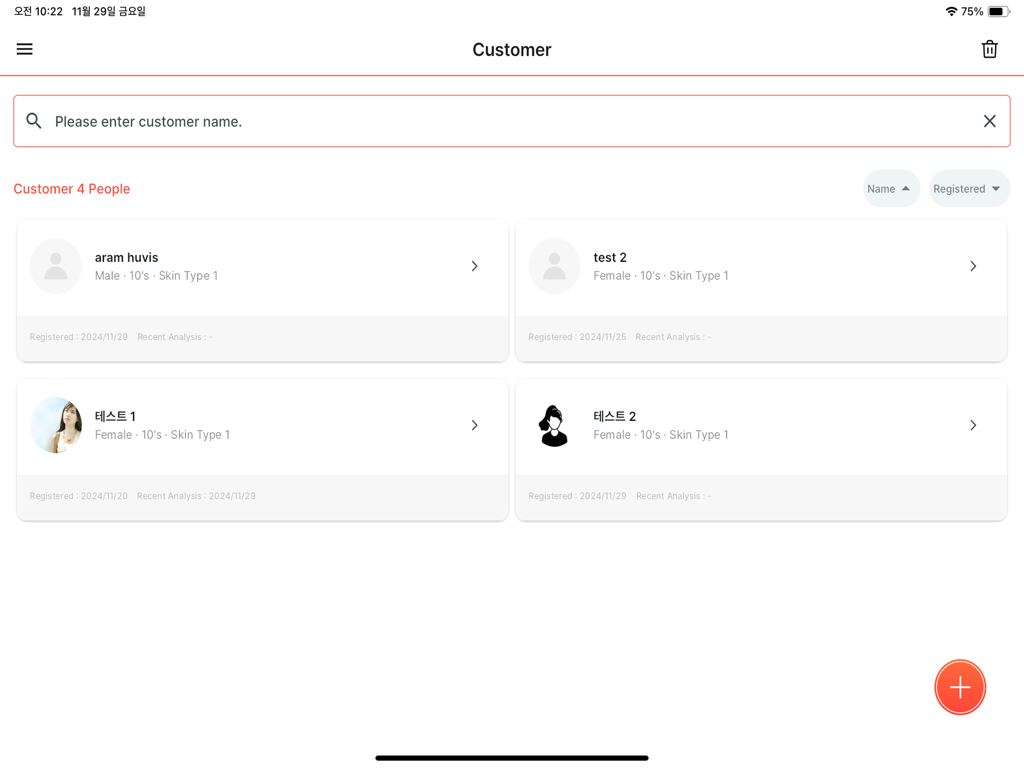Select the Customer title in the header
Viewport: 1024px width, 768px height.
(x=511, y=49)
